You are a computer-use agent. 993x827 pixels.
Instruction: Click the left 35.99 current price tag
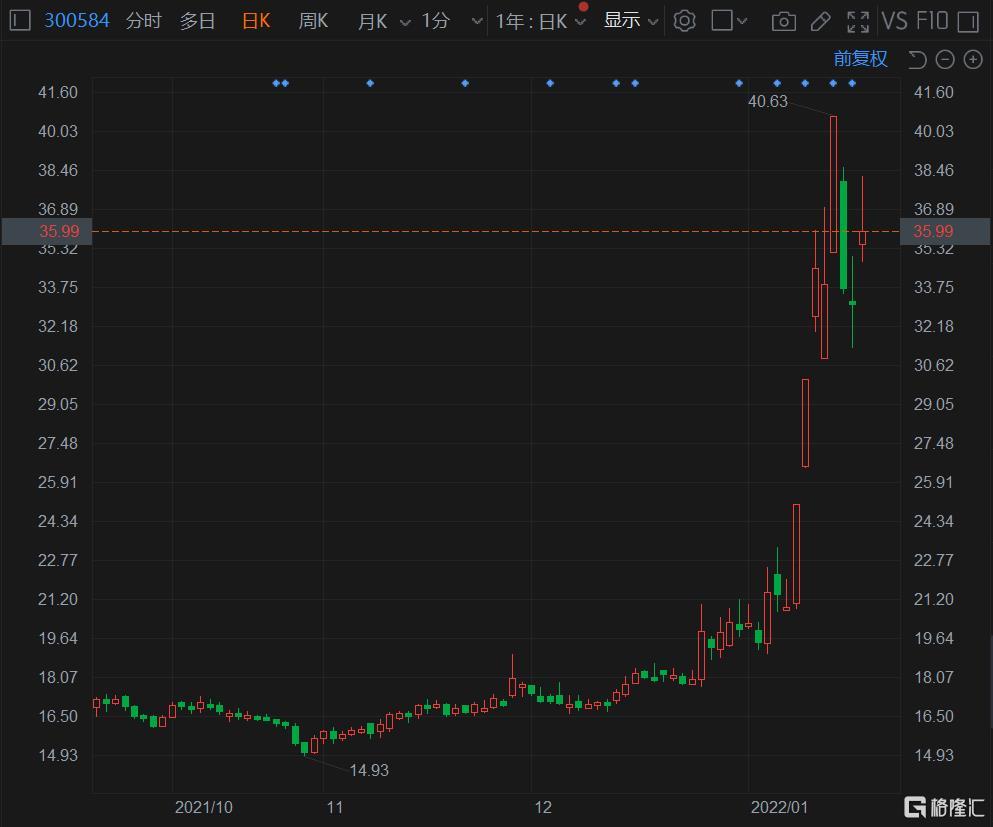[47, 231]
